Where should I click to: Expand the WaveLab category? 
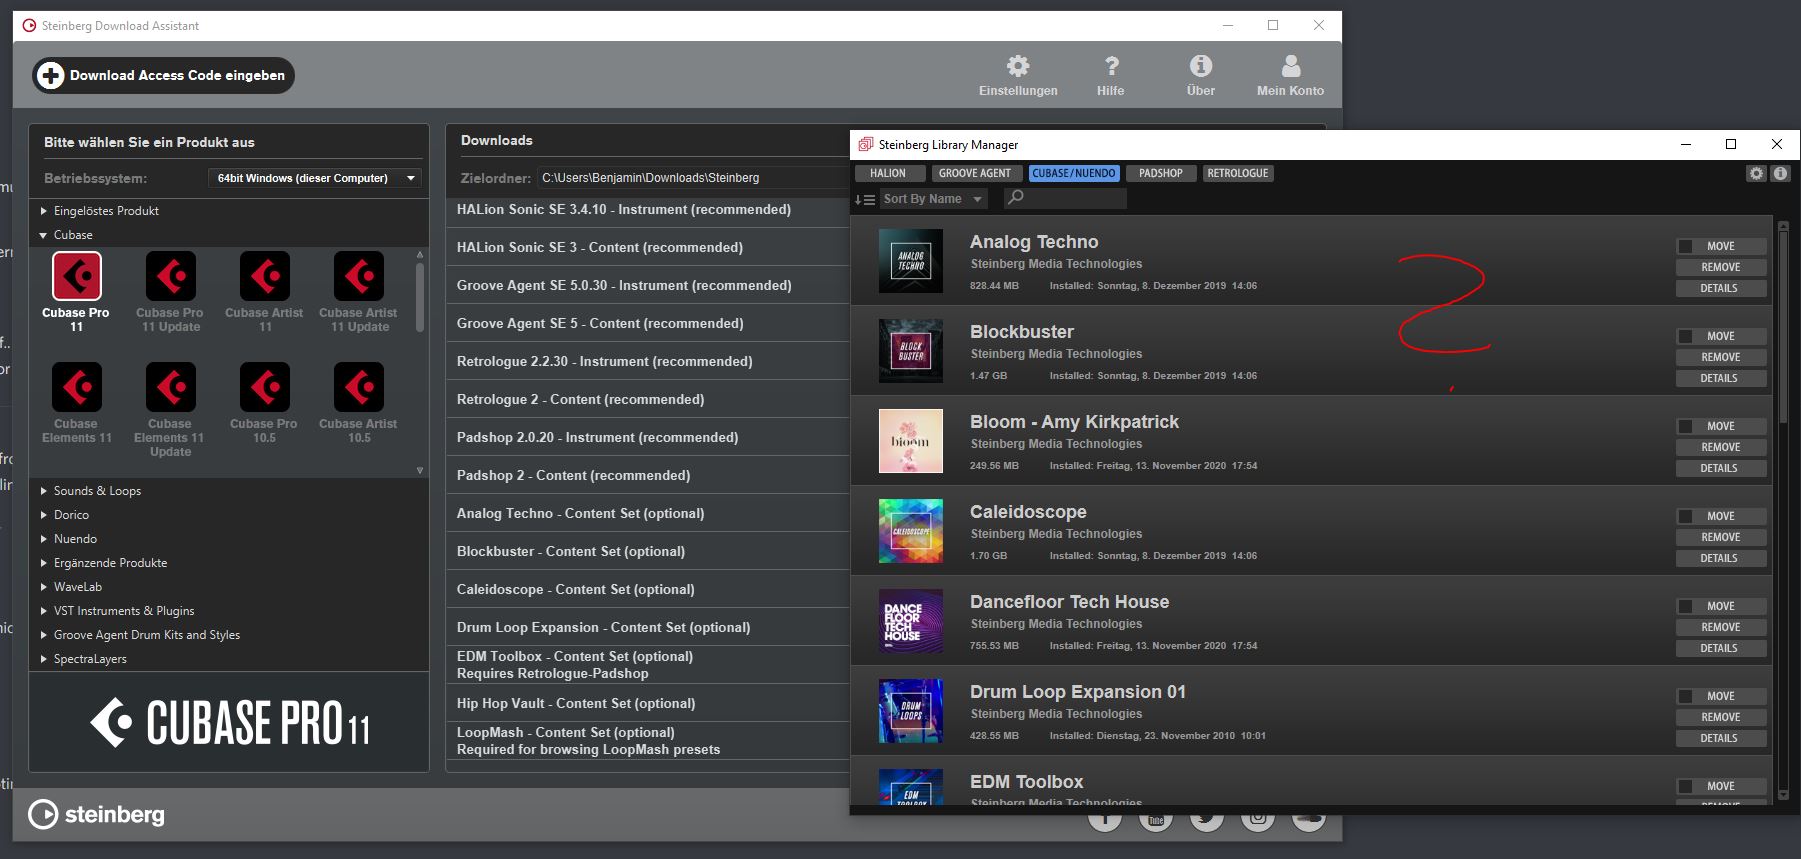[44, 587]
